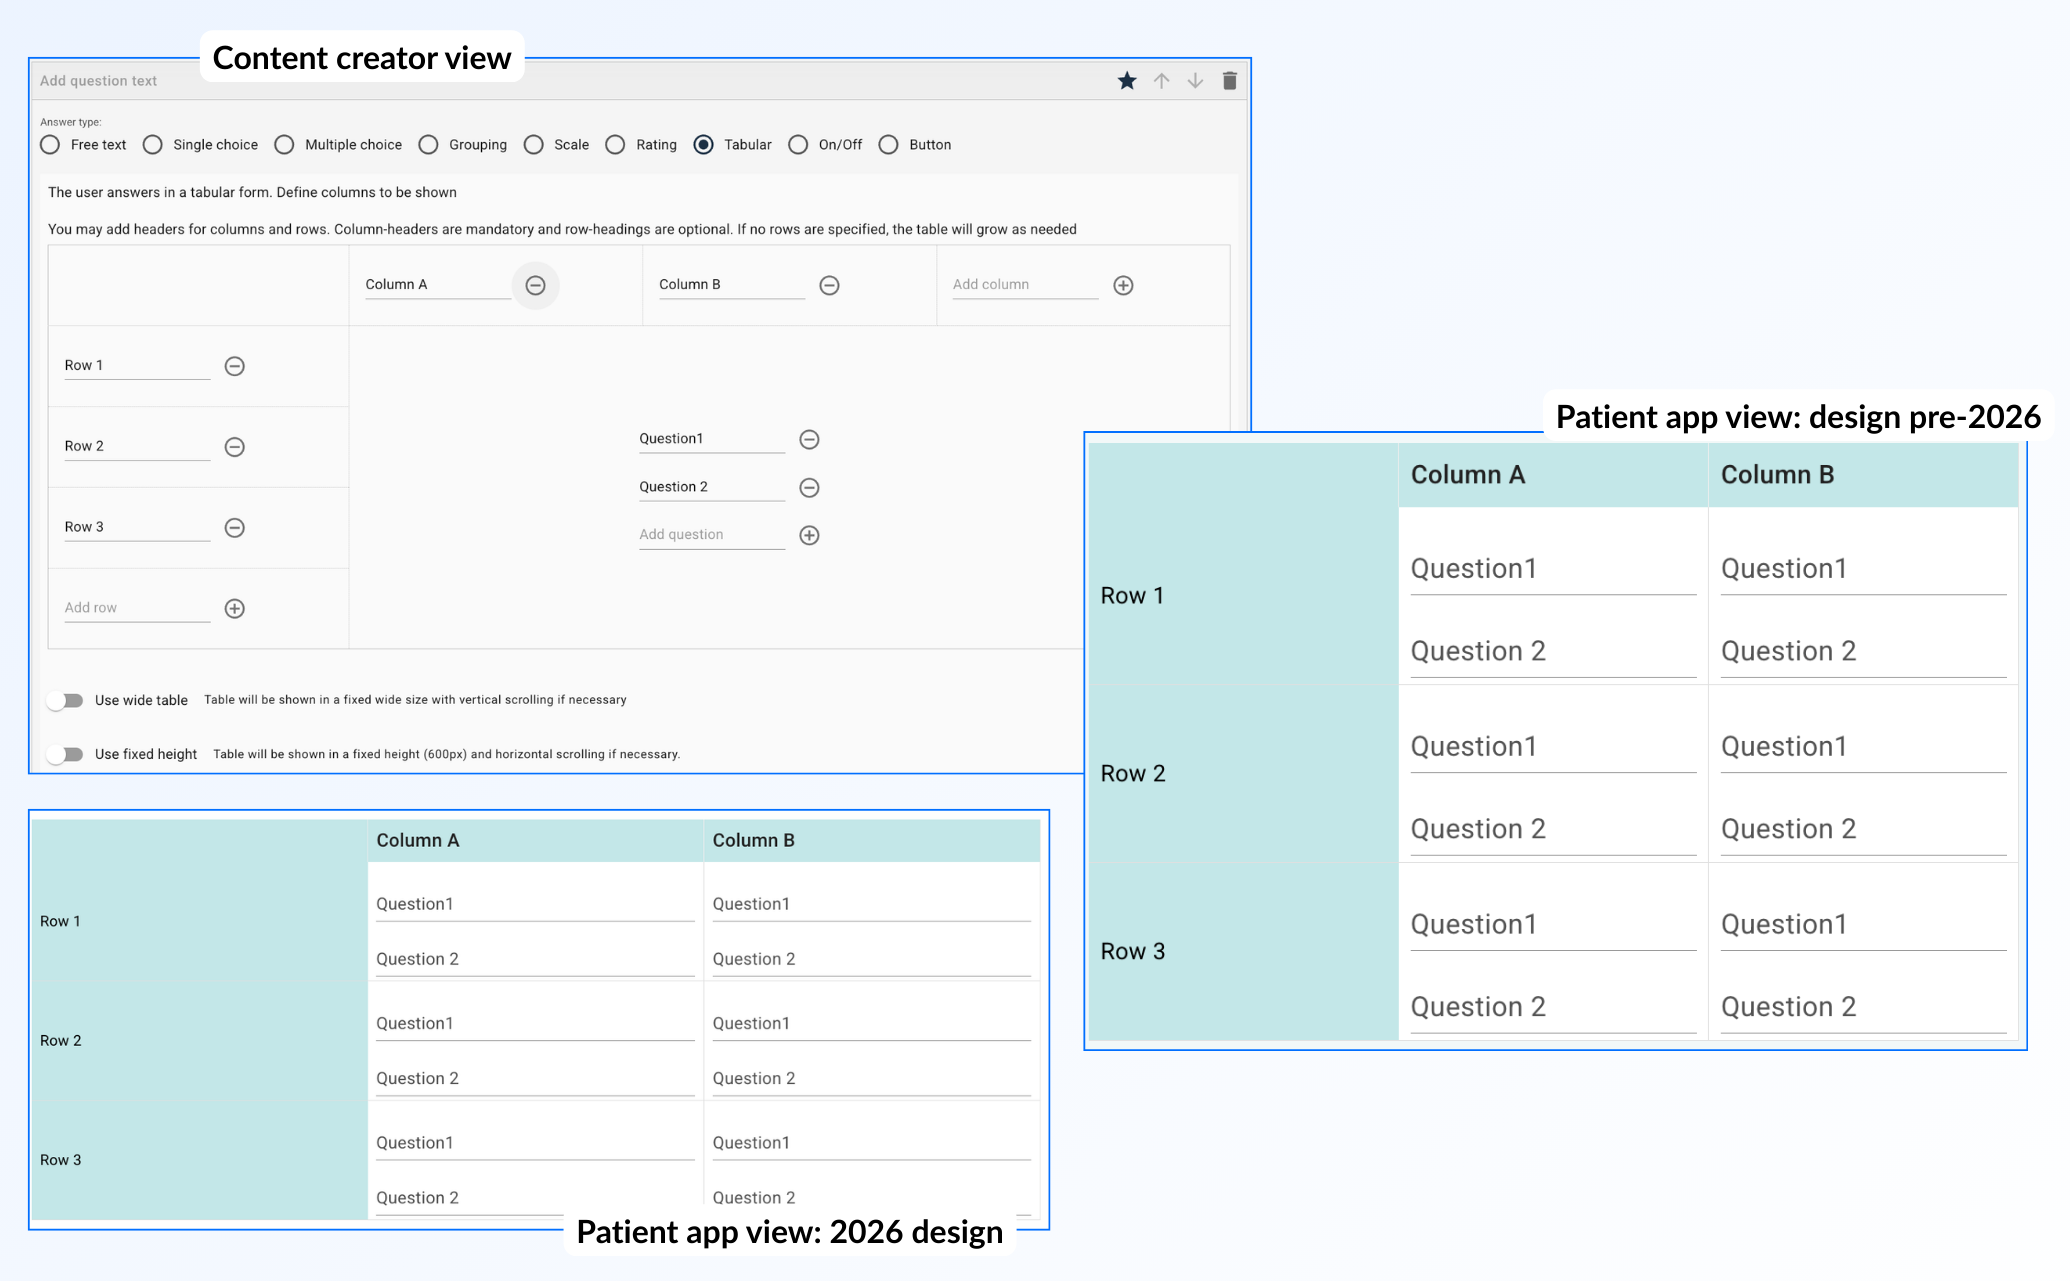This screenshot has width=2070, height=1281.
Task: Move question down with arrow icon
Action: [x=1195, y=81]
